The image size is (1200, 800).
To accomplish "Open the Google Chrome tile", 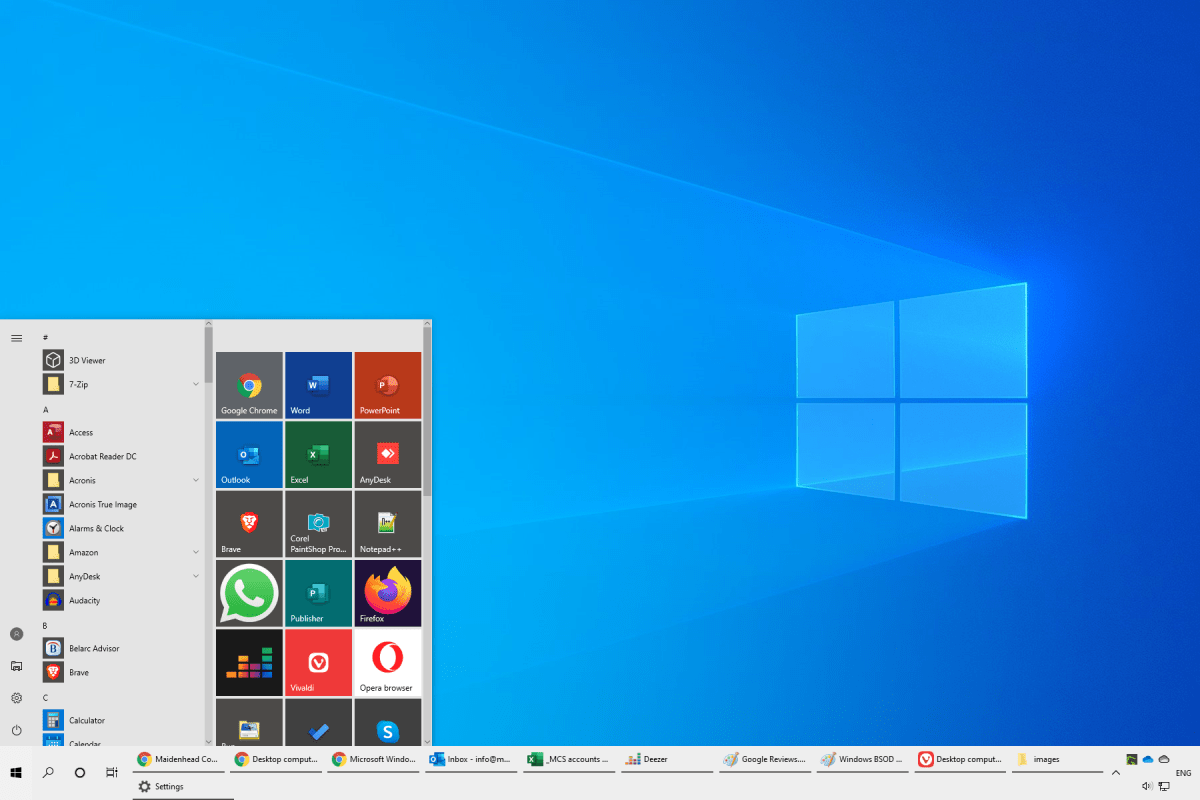I will (x=249, y=385).
